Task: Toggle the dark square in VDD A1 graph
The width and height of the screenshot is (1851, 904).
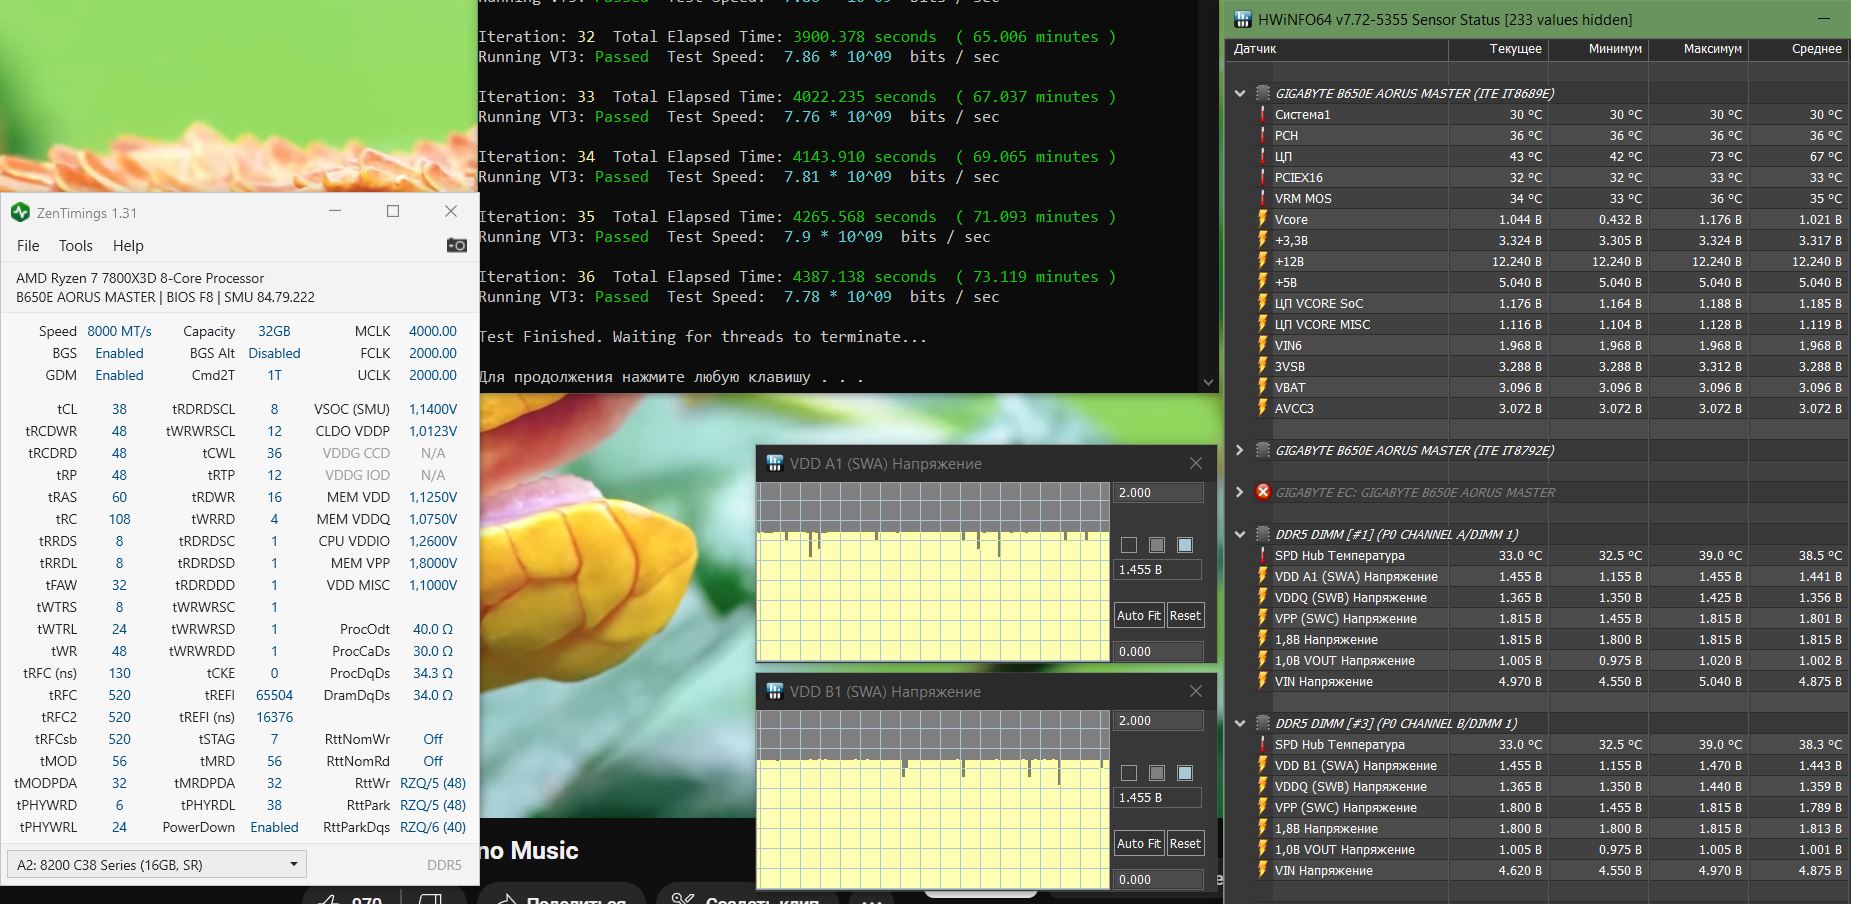Action: click(x=1129, y=545)
